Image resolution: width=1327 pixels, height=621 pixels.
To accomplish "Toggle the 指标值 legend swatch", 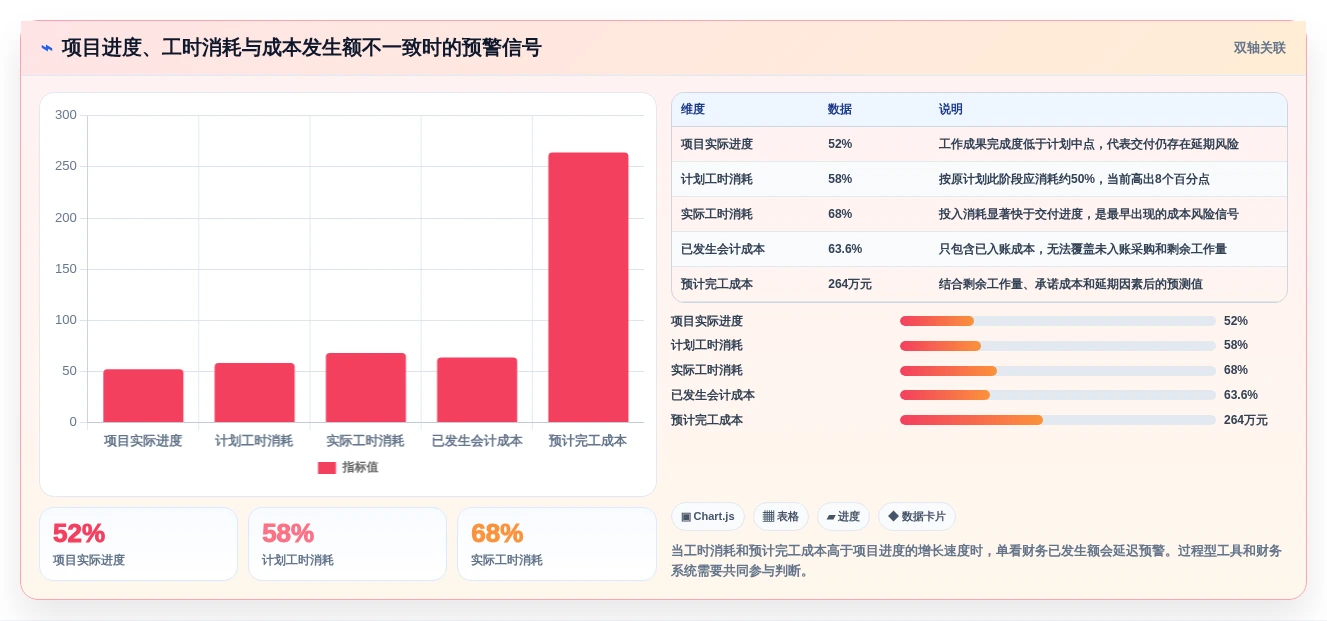I will 326,468.
